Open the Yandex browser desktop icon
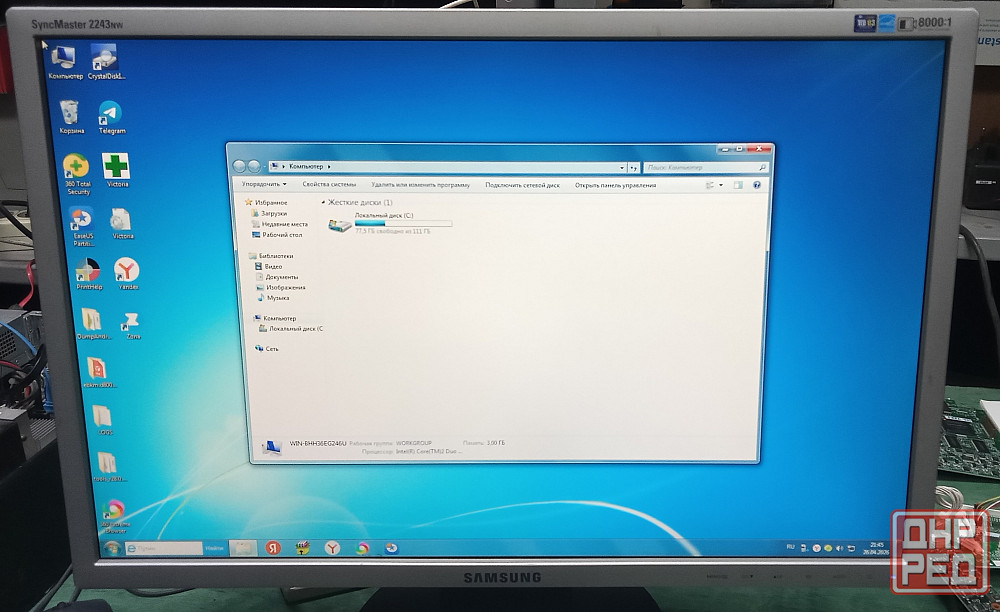The image size is (1000, 612). (x=127, y=270)
